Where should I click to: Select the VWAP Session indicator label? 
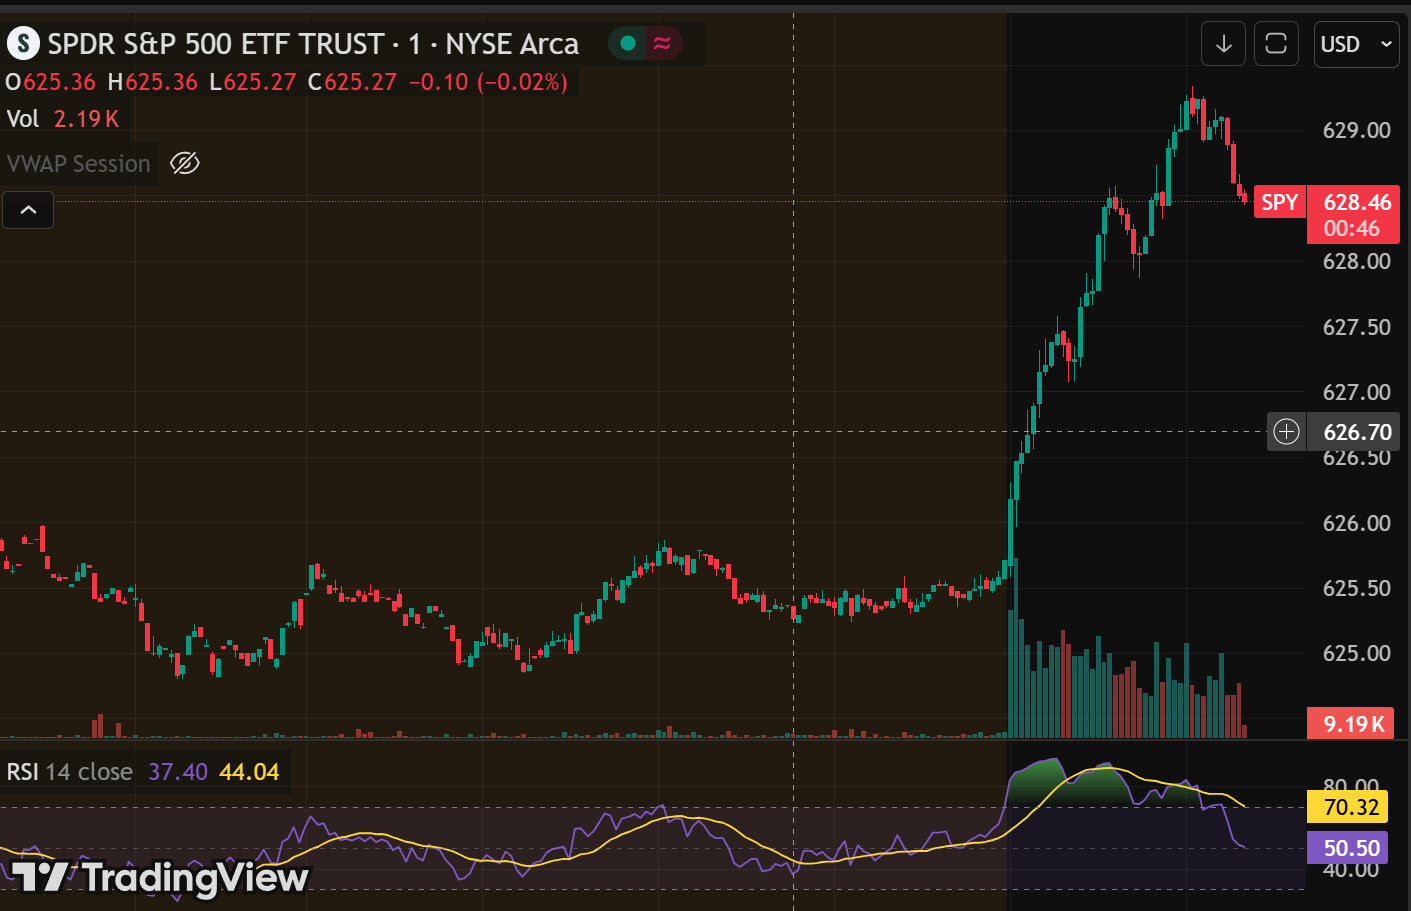click(x=78, y=164)
